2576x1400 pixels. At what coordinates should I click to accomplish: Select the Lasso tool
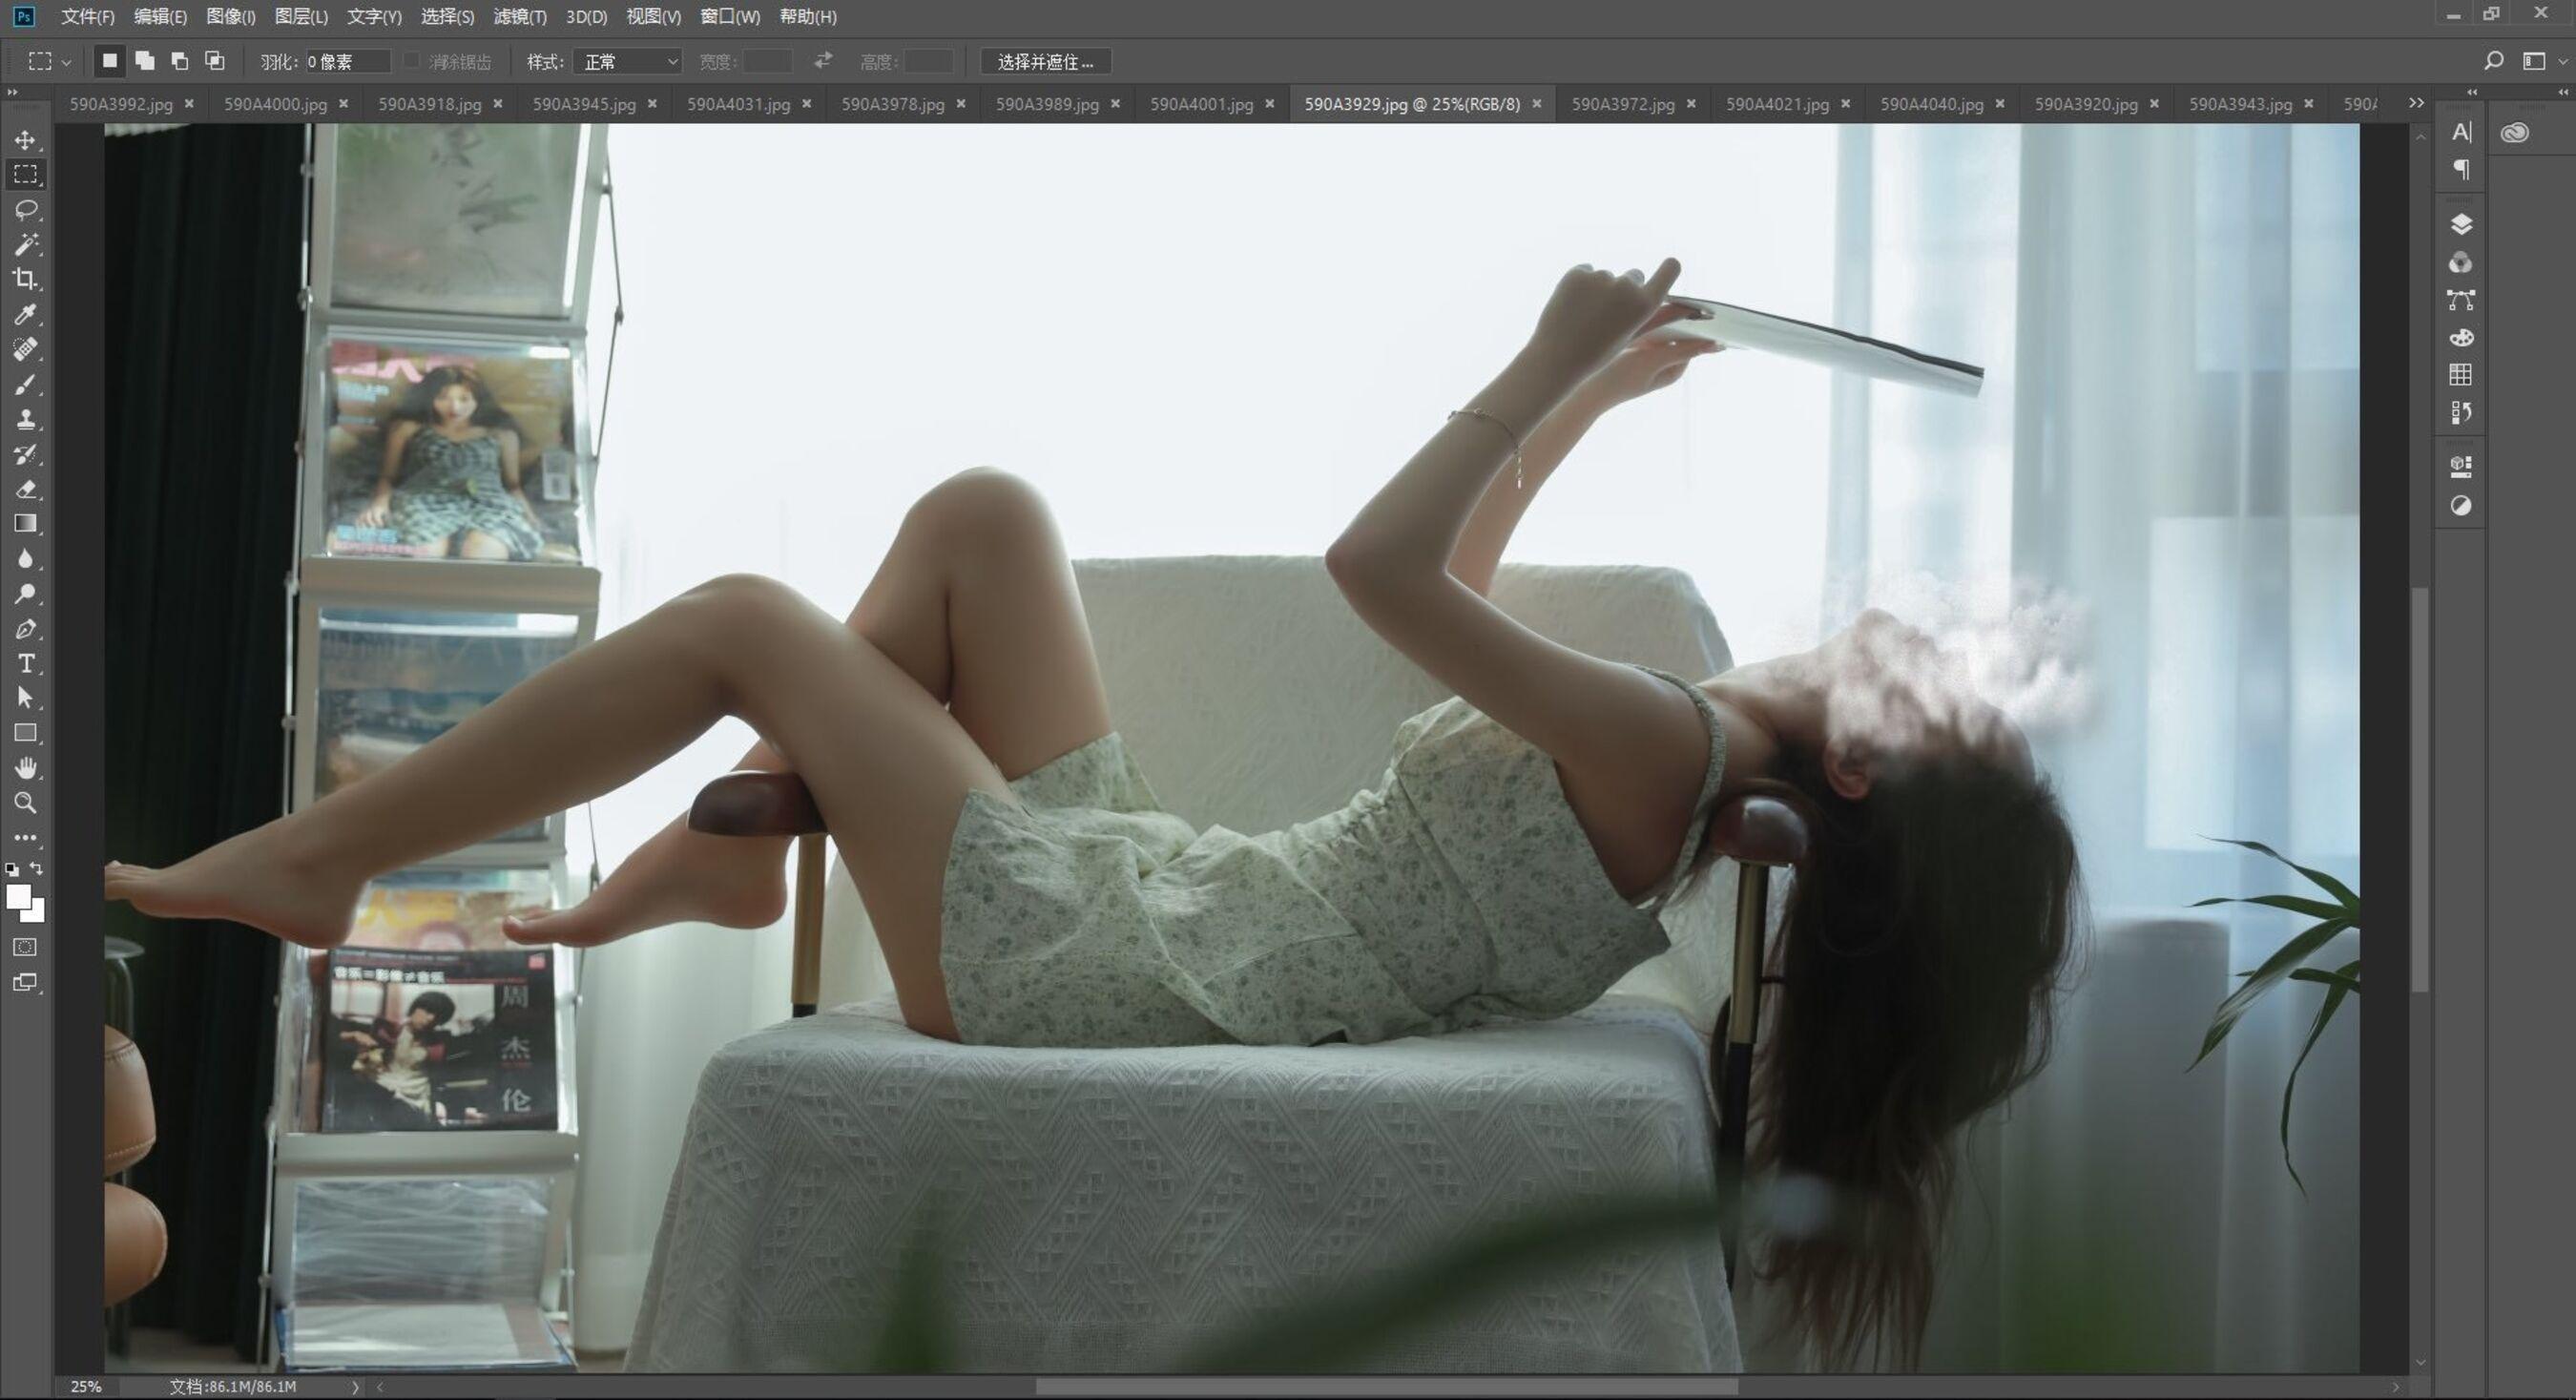pyautogui.click(x=26, y=209)
